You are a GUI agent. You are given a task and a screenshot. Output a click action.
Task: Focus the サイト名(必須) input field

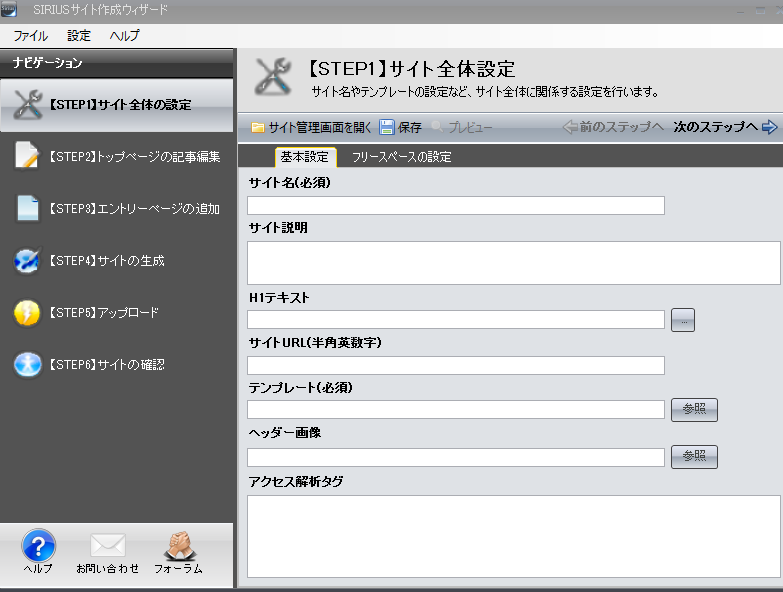tap(456, 206)
